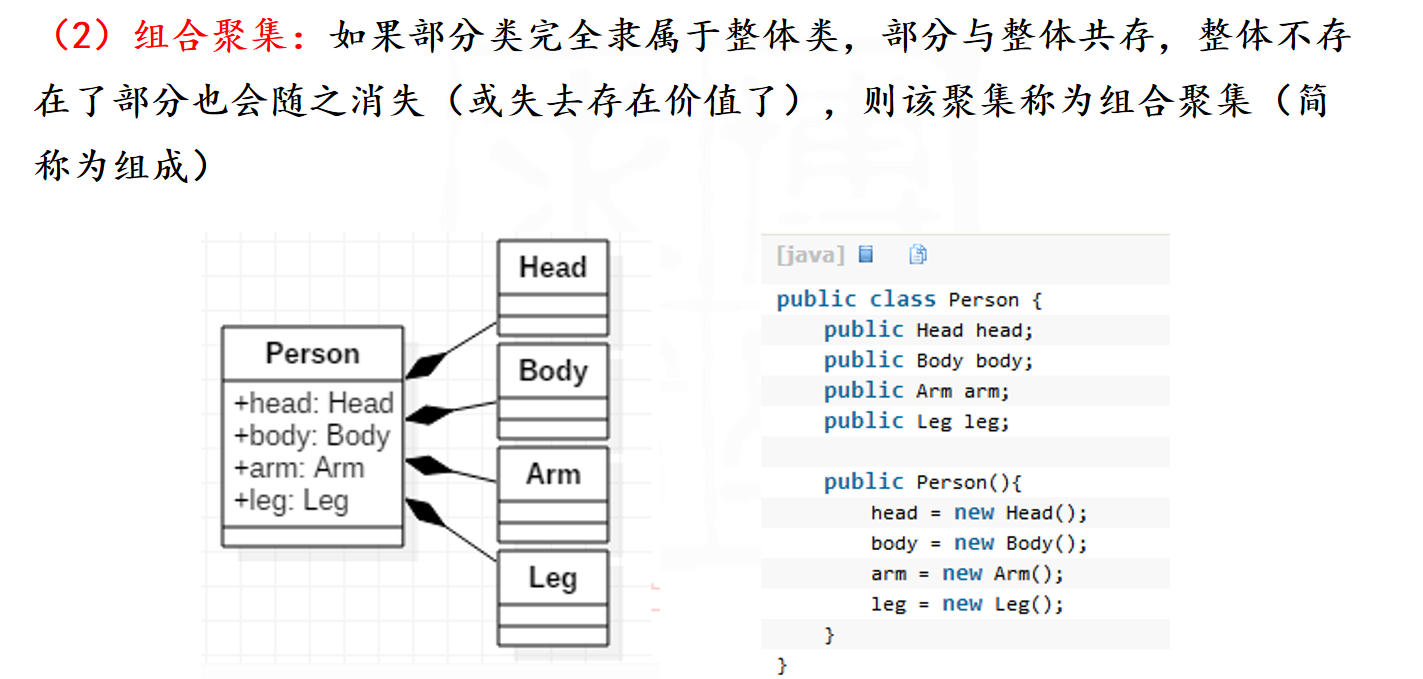1423x679 pixels.
Task: Click the +leg: Leg attribute
Action: pos(291,500)
